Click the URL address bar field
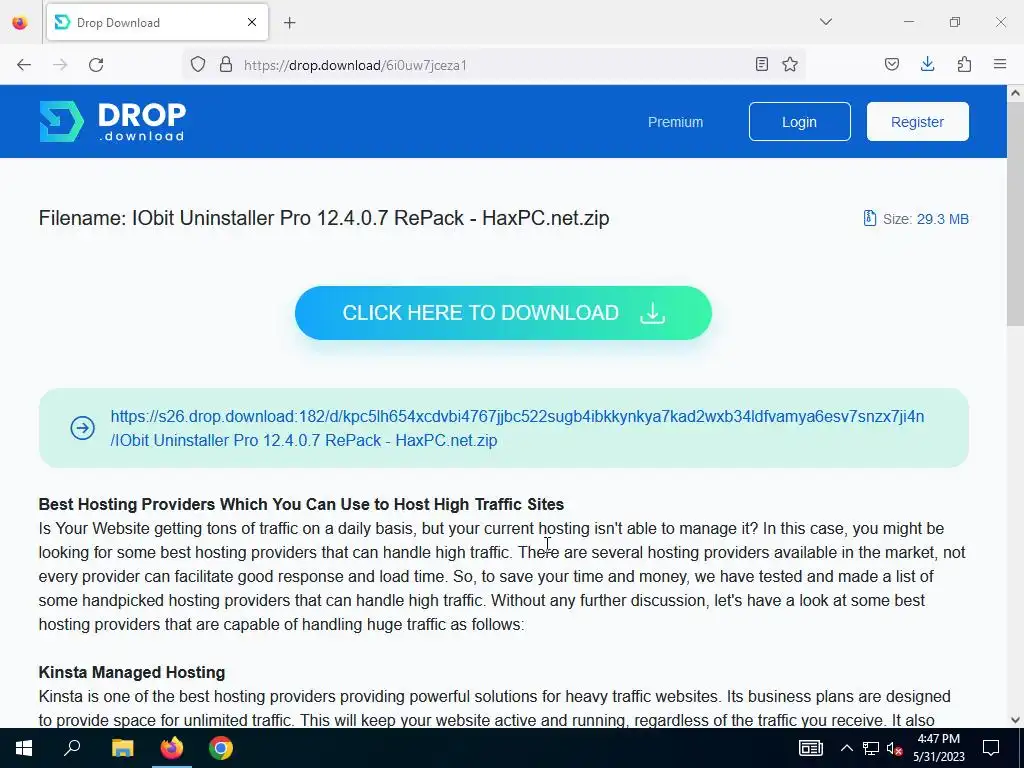 (496, 65)
